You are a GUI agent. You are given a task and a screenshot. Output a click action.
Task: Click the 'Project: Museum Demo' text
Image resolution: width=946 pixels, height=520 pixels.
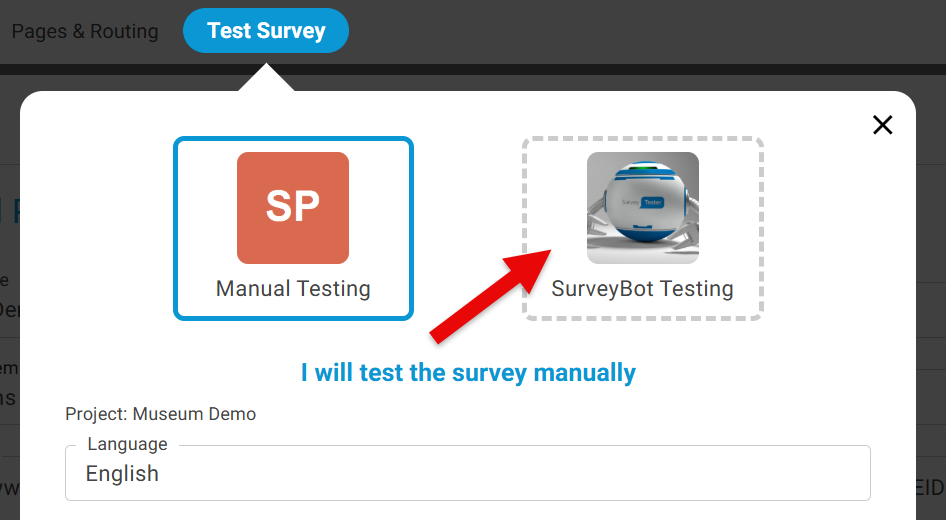[x=160, y=414]
